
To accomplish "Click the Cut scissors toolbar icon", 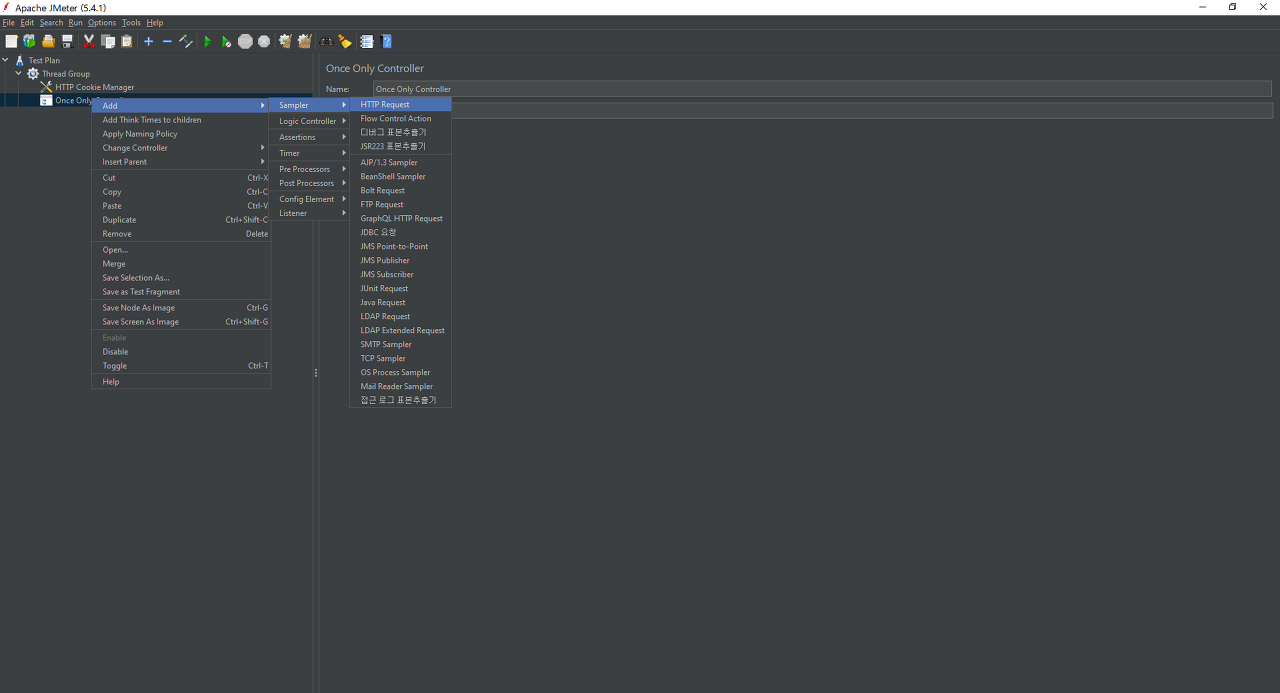I will (x=89, y=41).
